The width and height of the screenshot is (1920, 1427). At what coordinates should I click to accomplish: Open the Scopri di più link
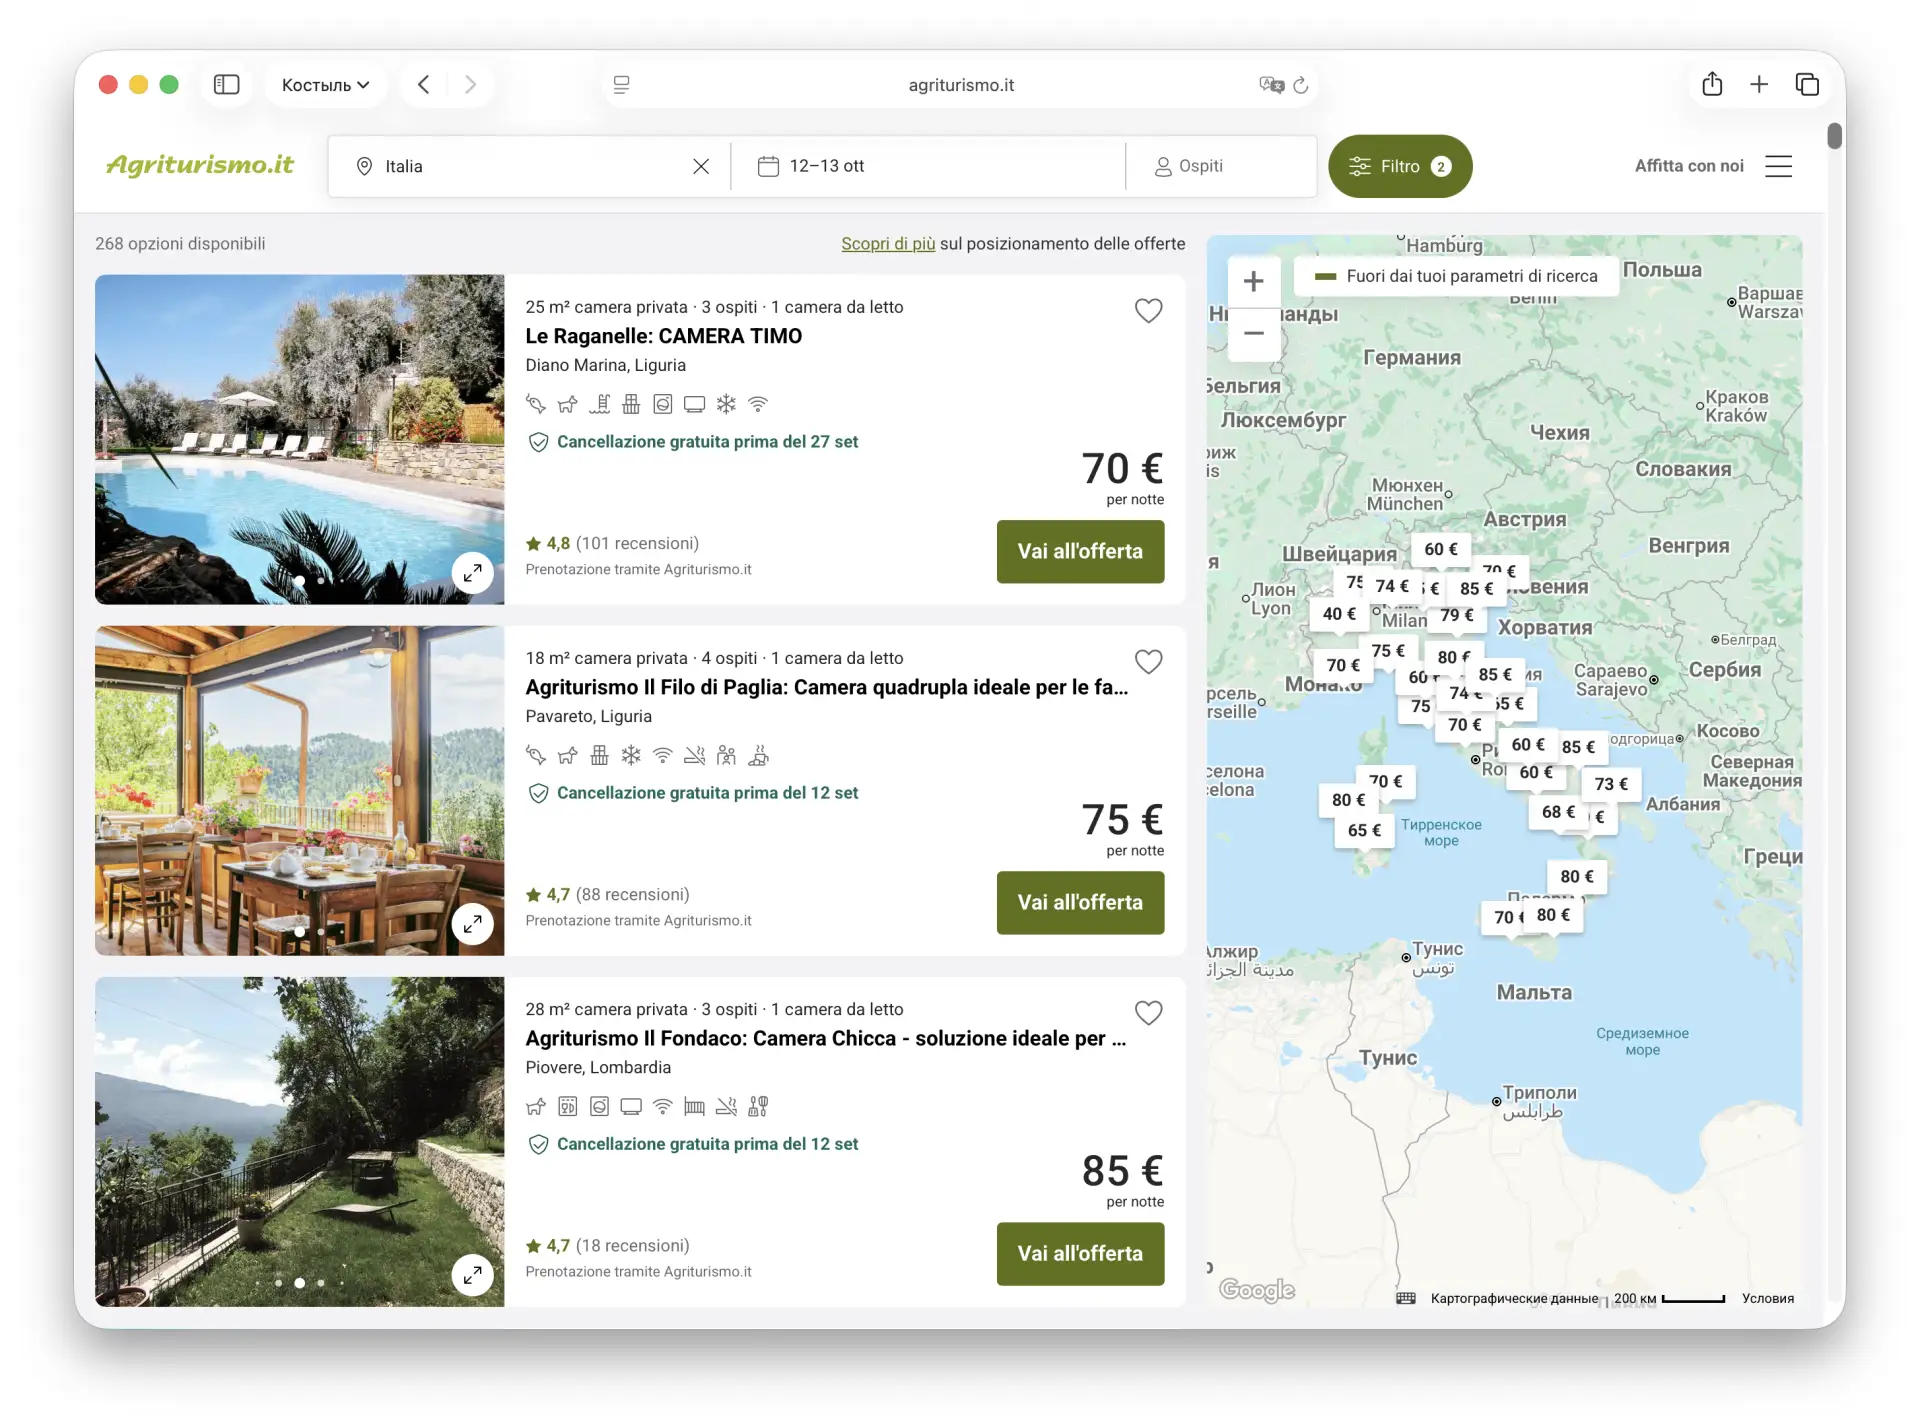pyautogui.click(x=888, y=243)
